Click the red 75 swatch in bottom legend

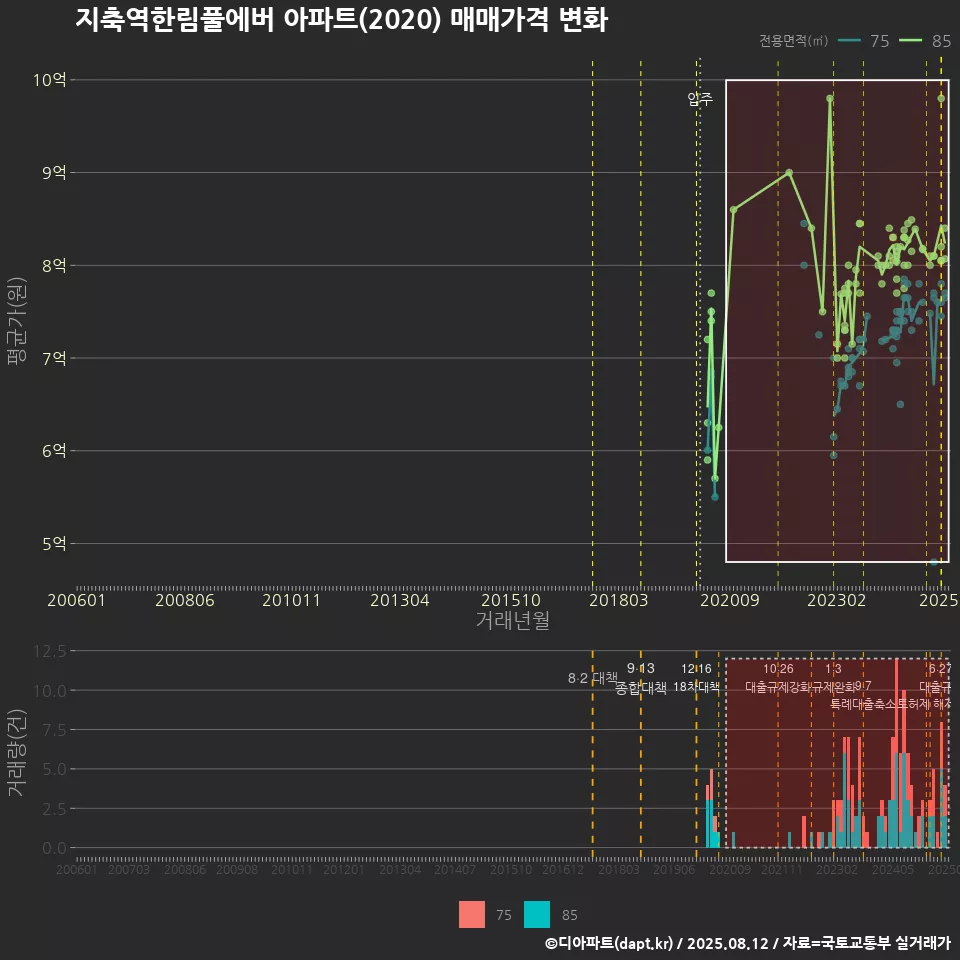[x=471, y=915]
